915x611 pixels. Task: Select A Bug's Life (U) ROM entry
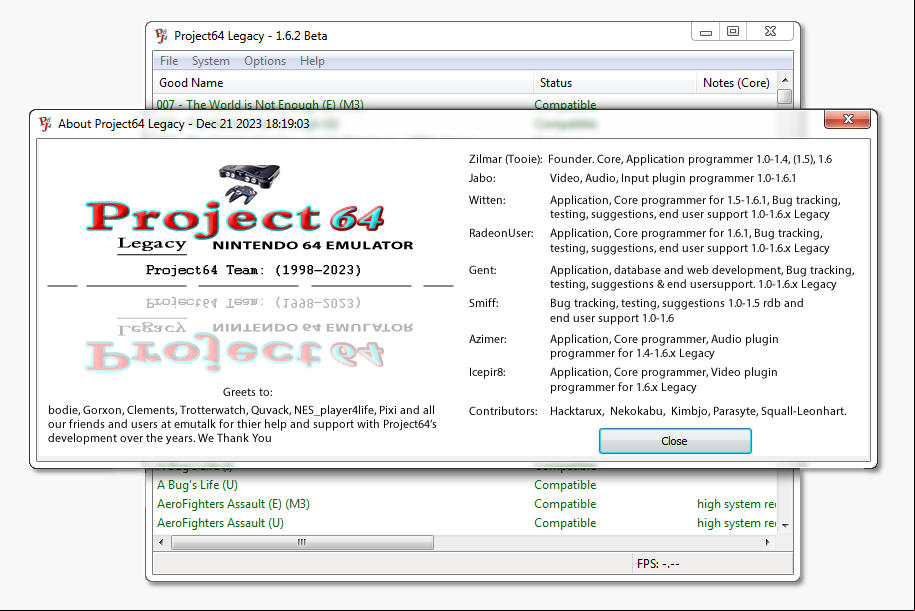[197, 485]
